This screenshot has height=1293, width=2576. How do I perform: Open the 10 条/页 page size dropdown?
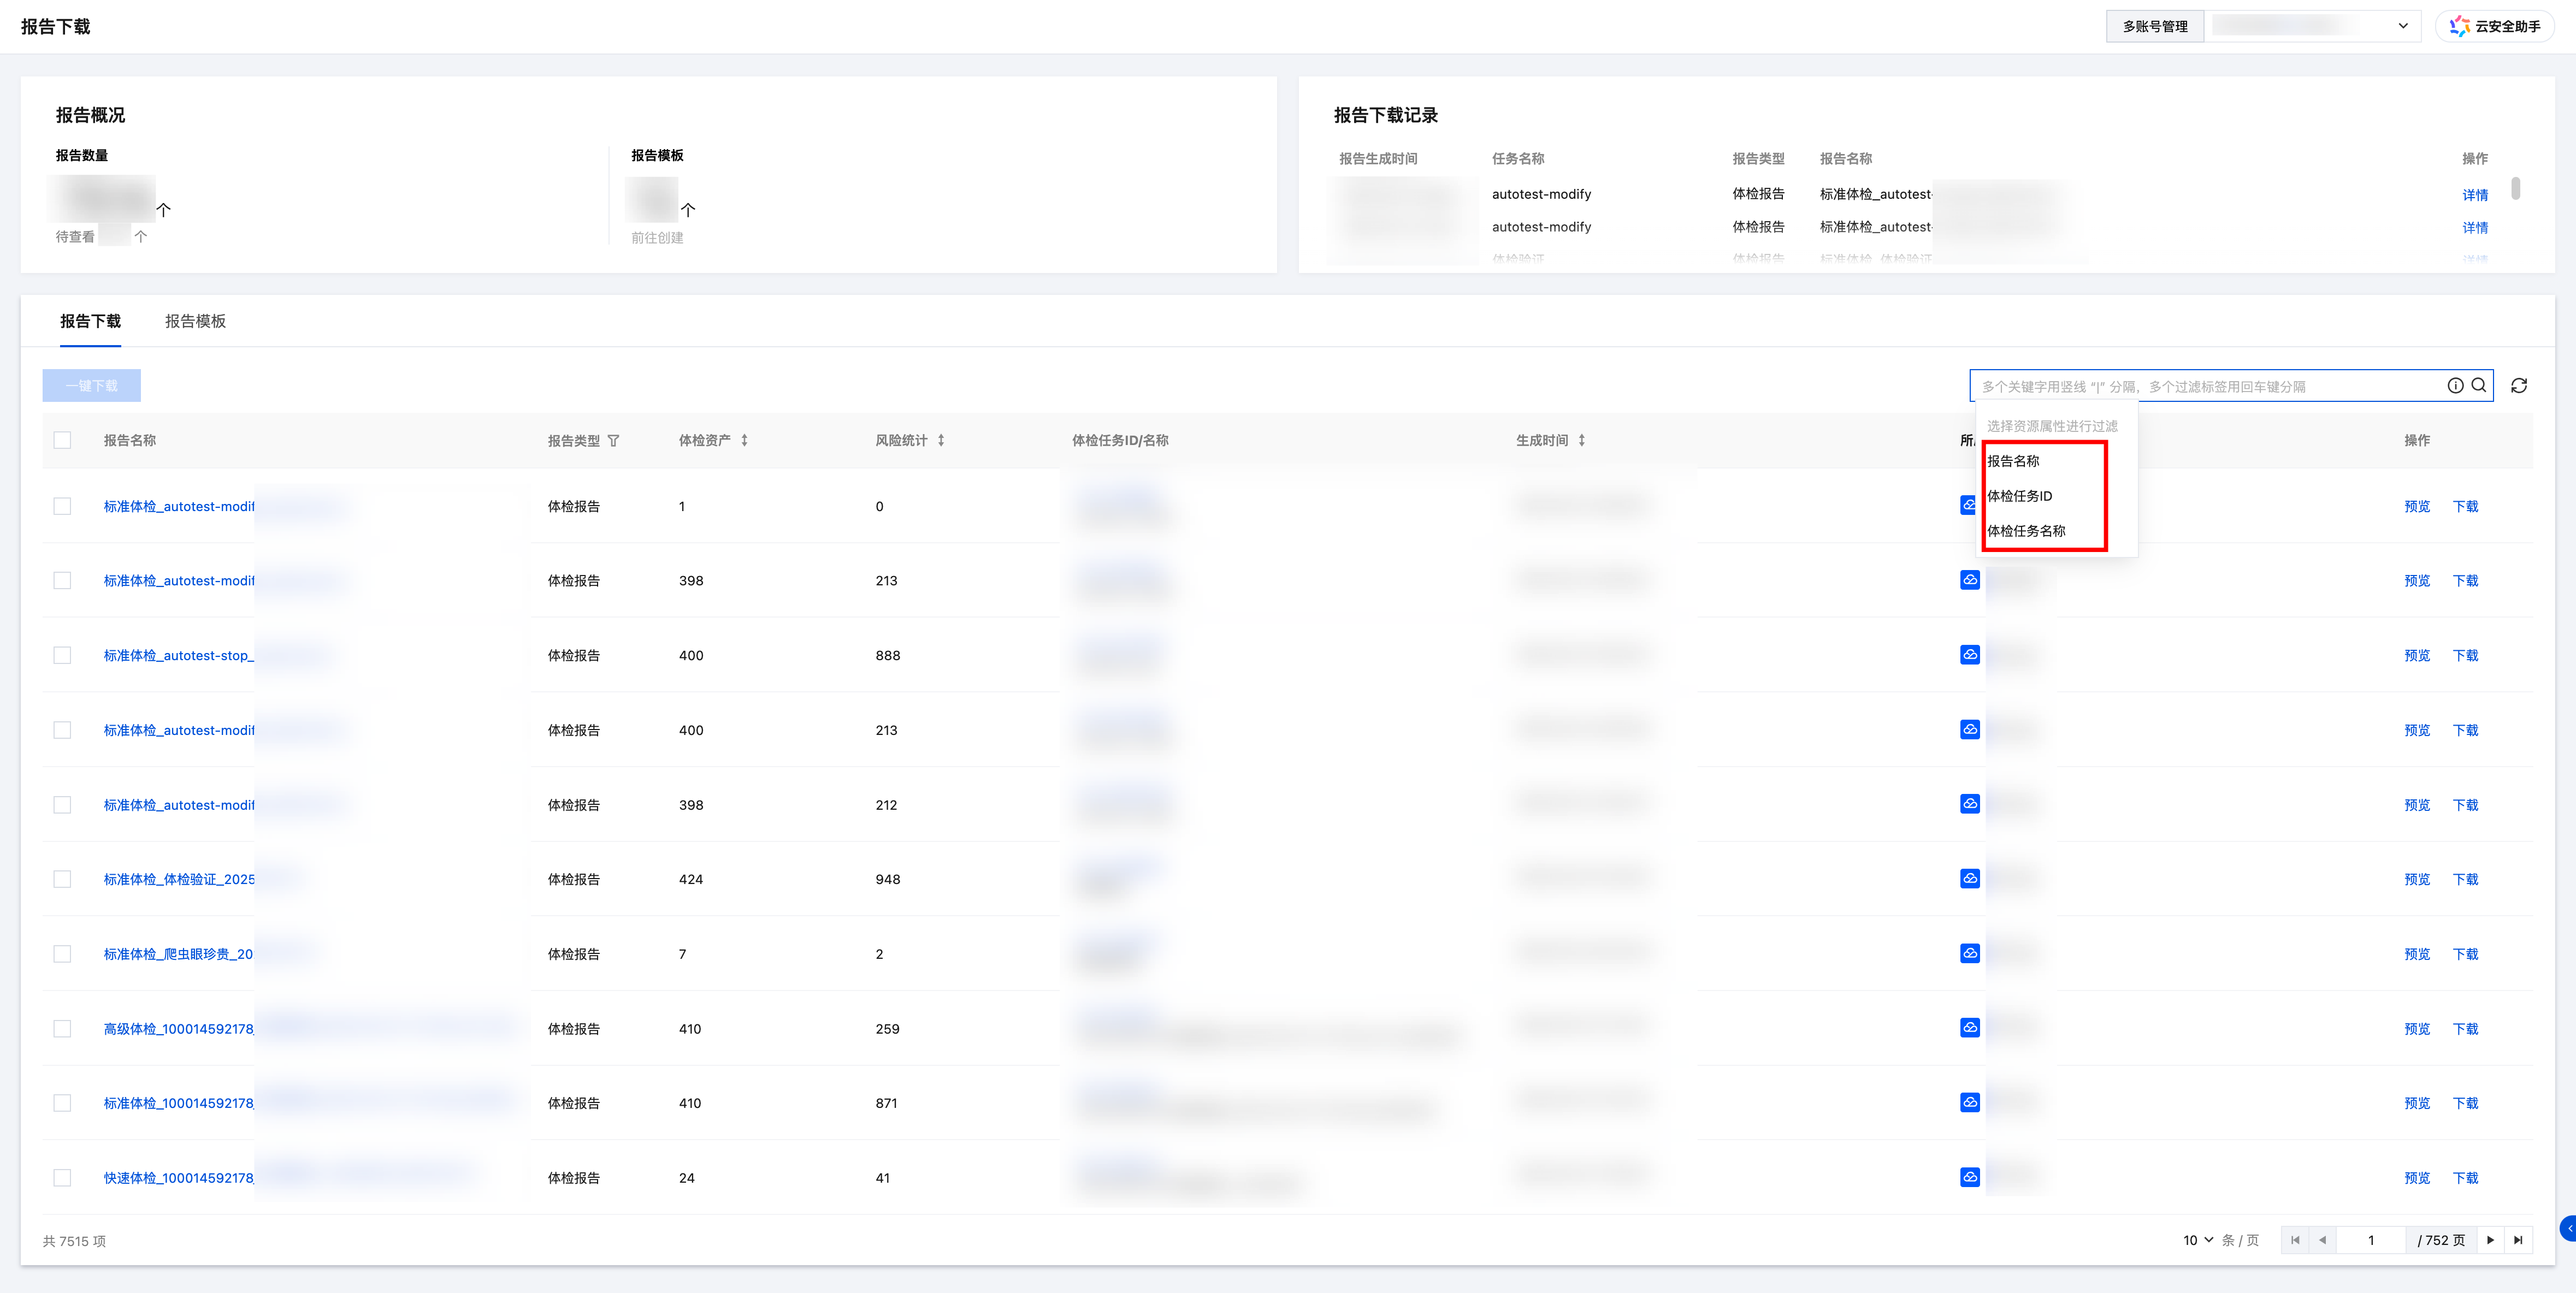(x=2198, y=1240)
